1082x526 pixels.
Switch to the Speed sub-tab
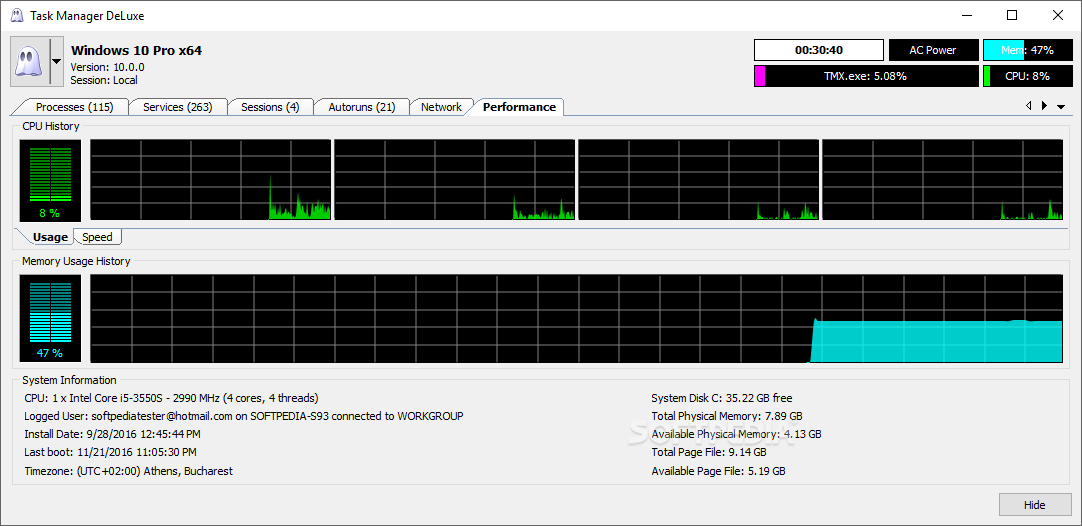tap(97, 237)
